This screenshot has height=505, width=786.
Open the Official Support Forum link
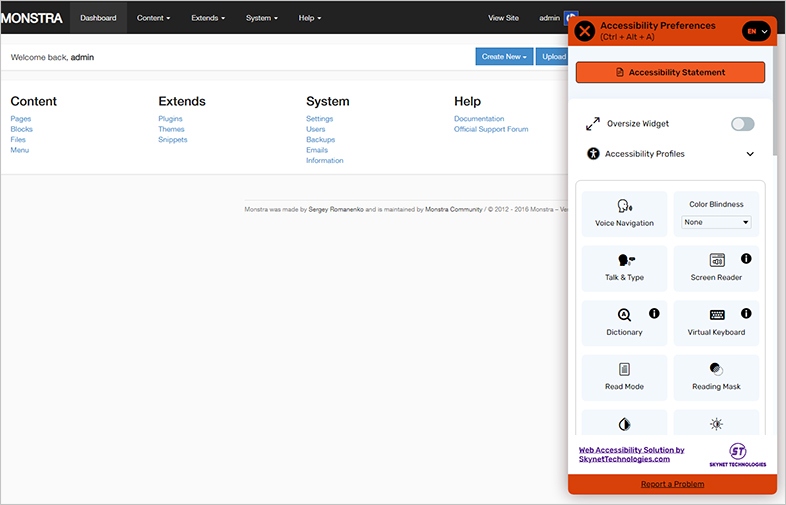tap(491, 129)
